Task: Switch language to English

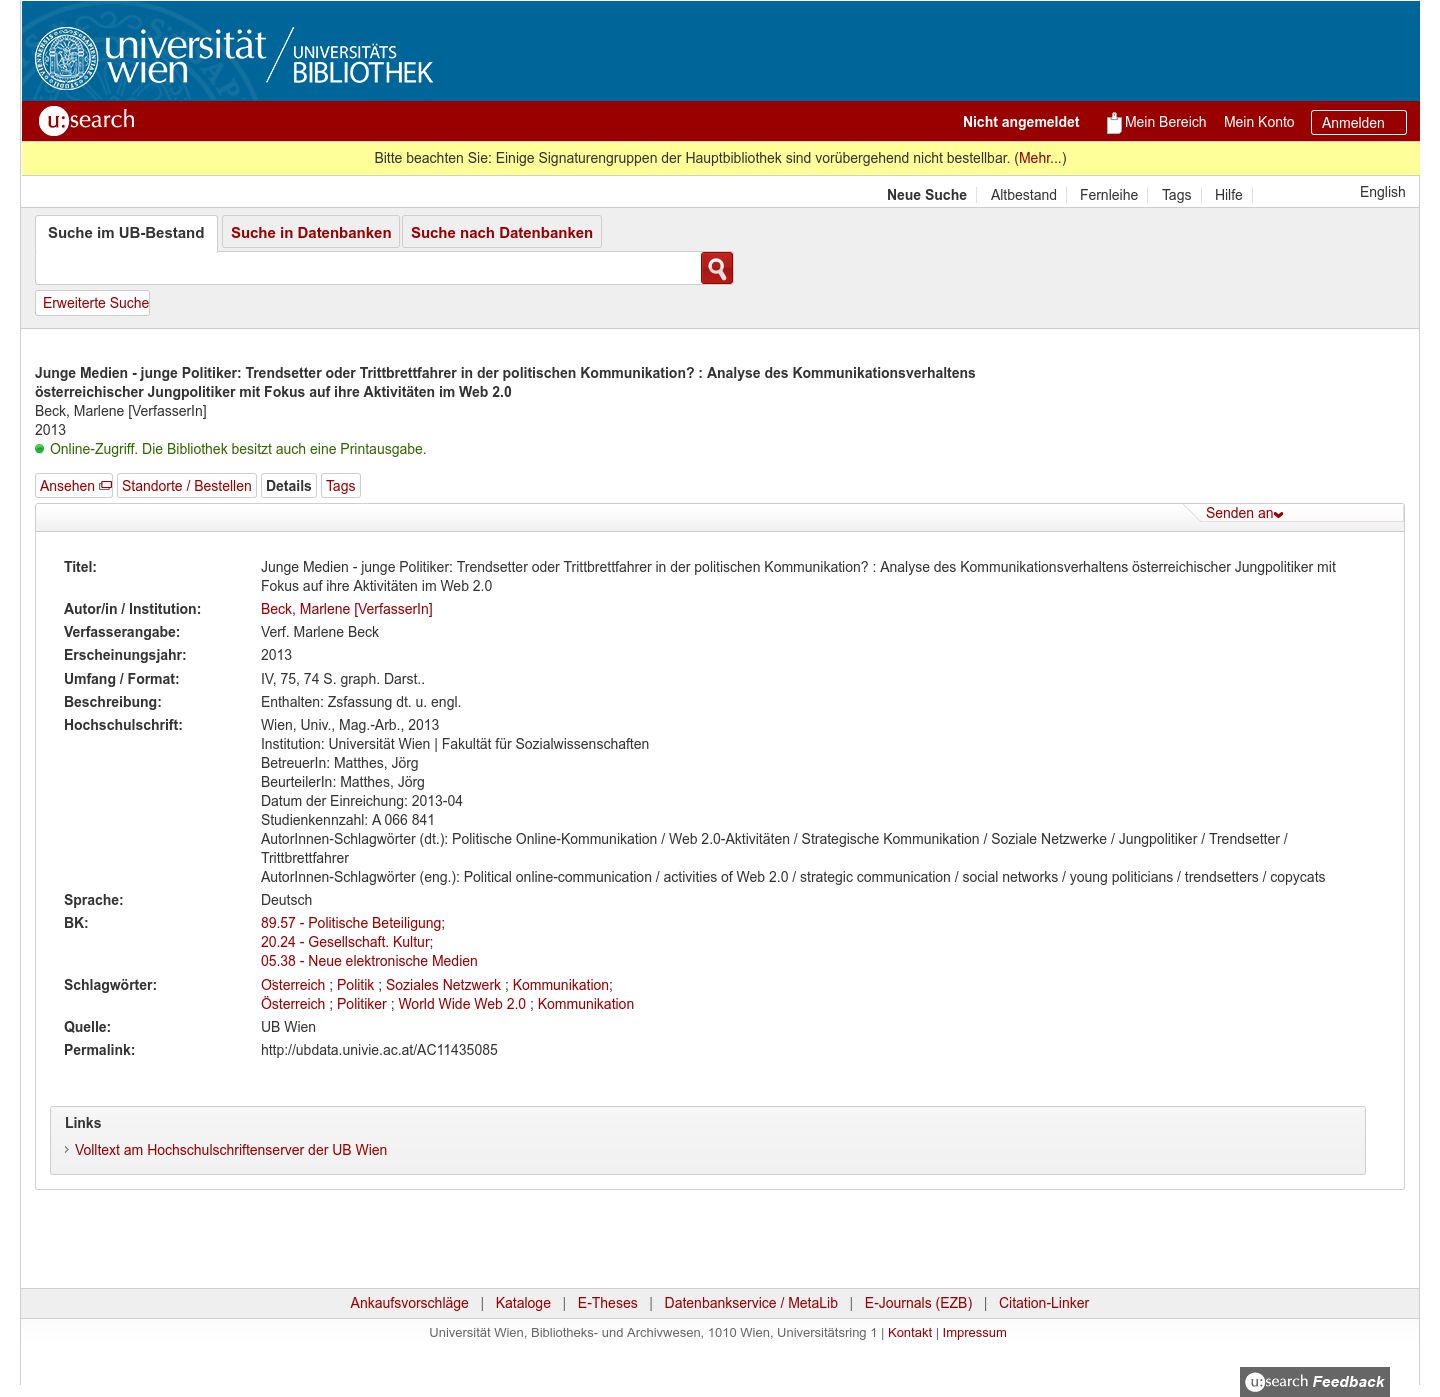Action: 1382,192
